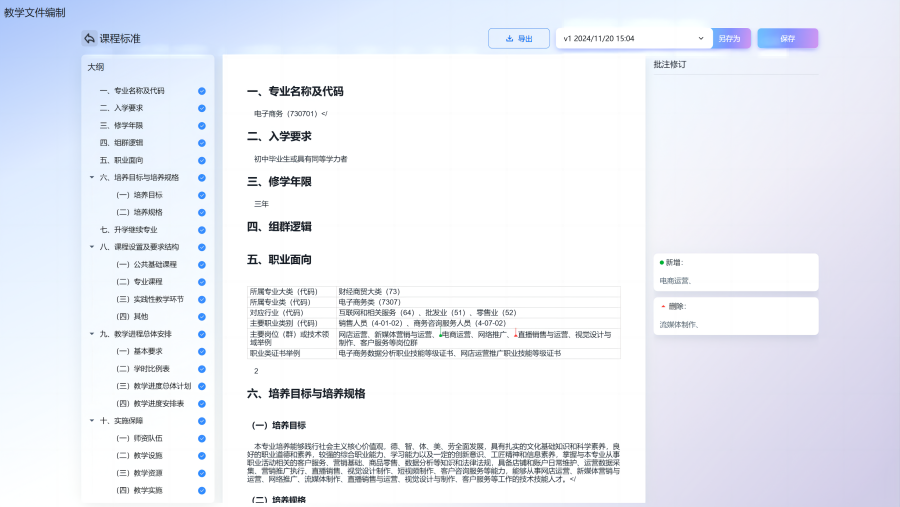Click the check icon next to 二、入学要求

(x=202, y=108)
